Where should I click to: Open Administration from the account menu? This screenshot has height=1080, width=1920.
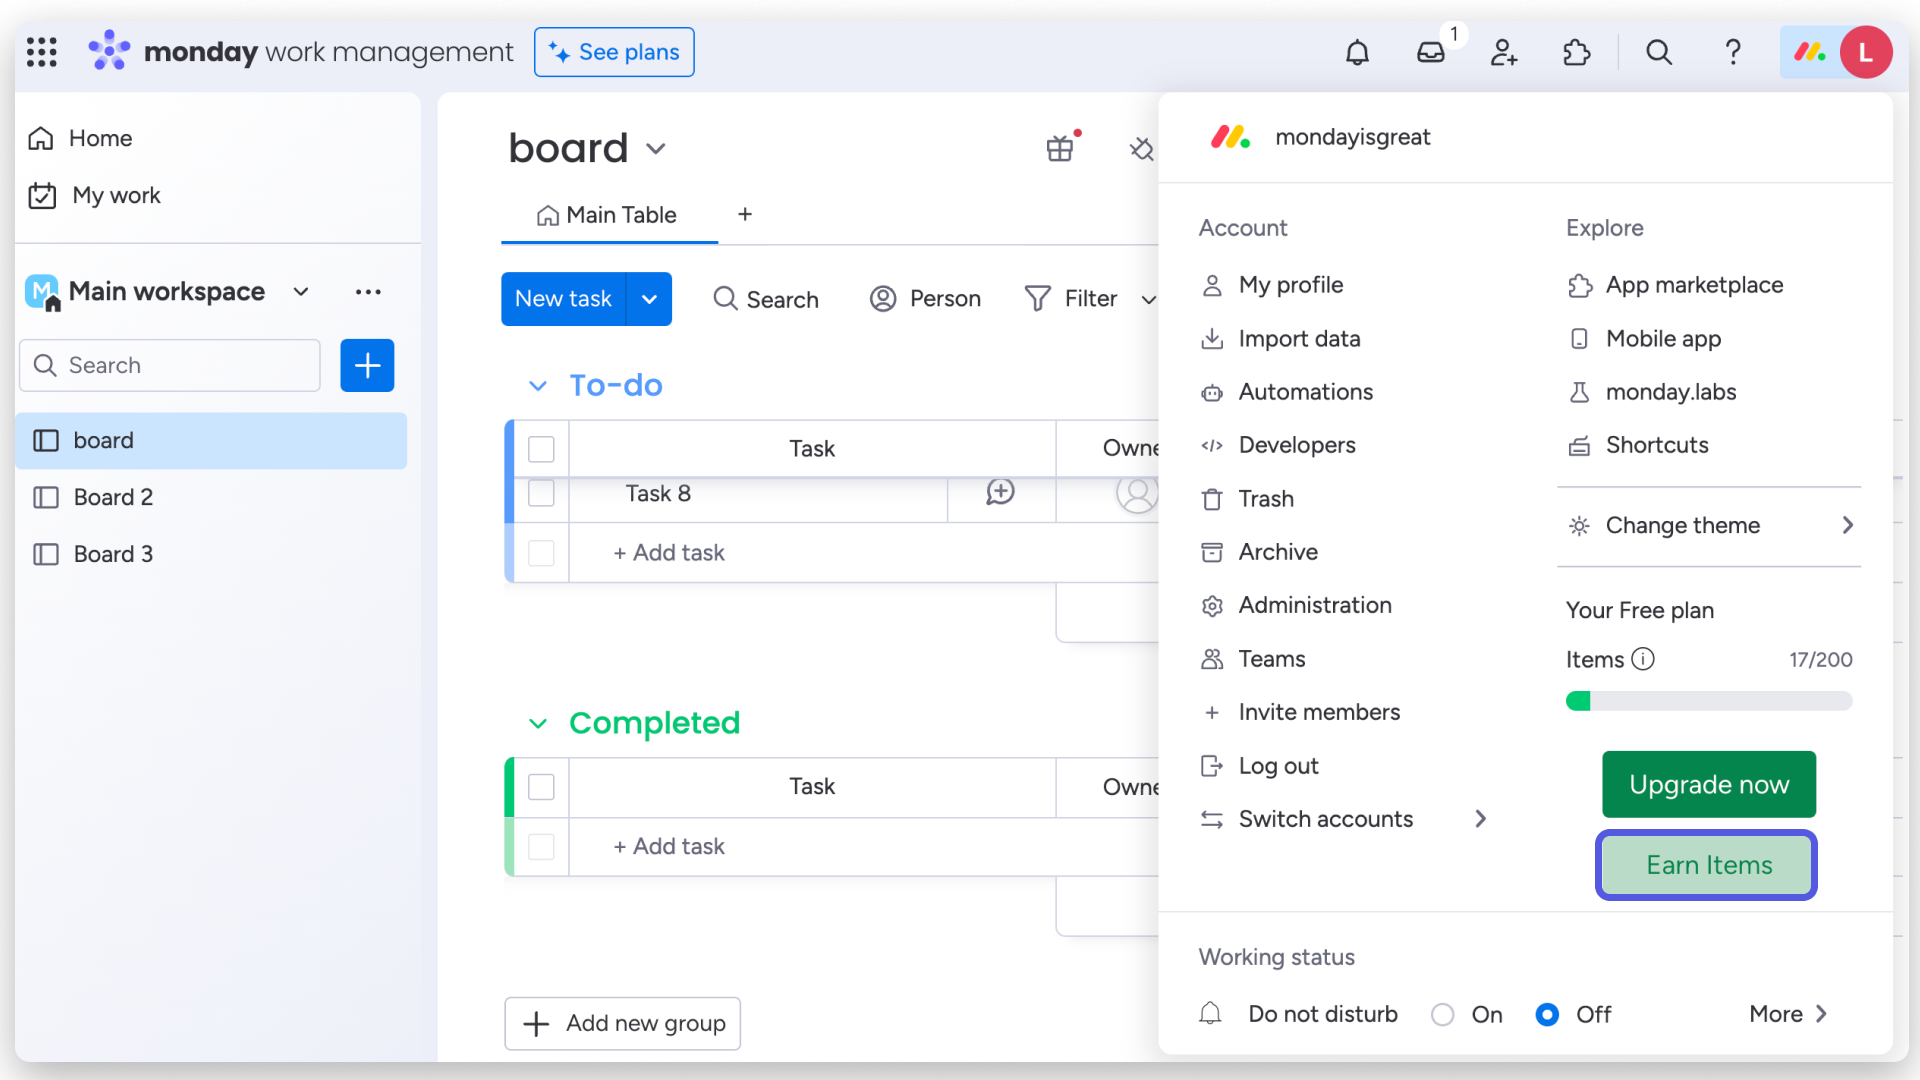pos(1314,605)
